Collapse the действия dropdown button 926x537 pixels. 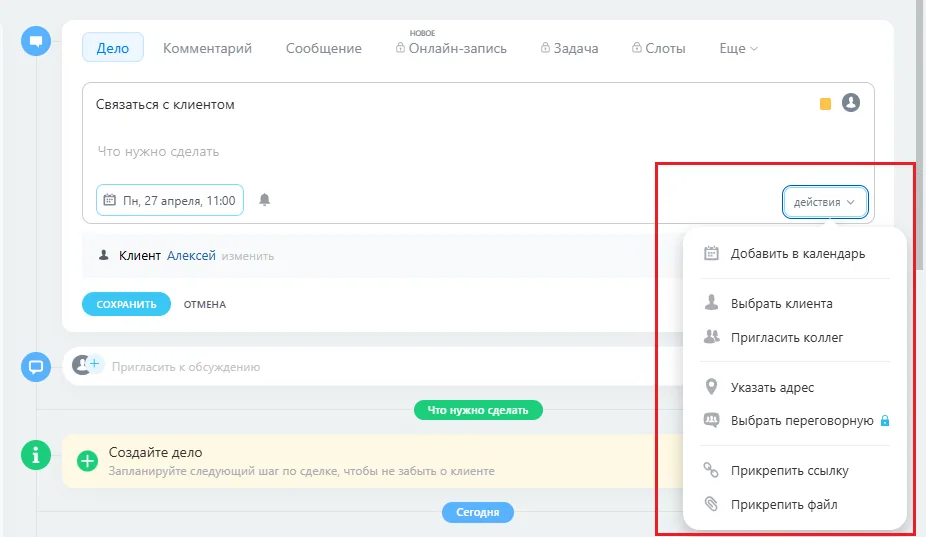825,202
